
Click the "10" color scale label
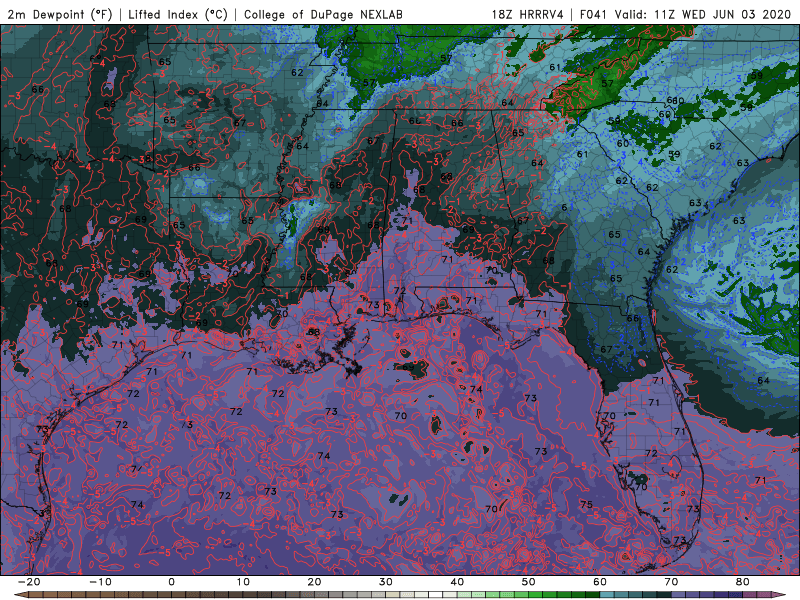[x=243, y=582]
